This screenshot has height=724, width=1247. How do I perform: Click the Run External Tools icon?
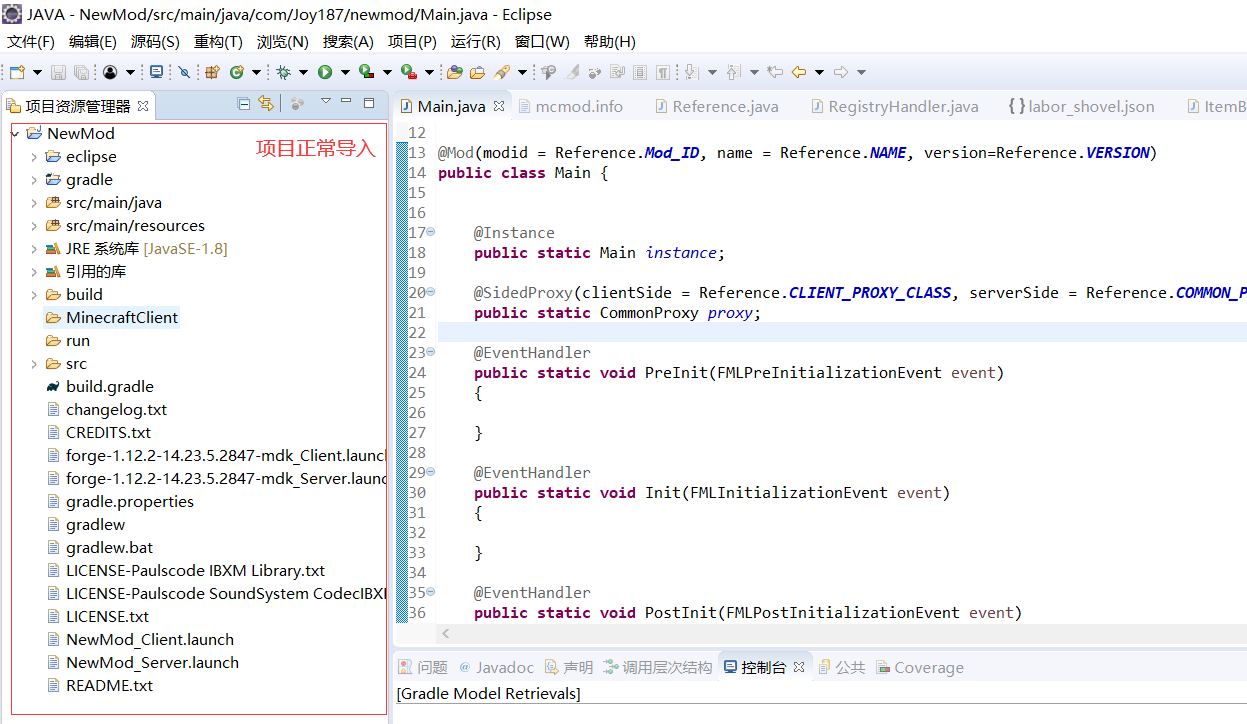click(x=408, y=72)
